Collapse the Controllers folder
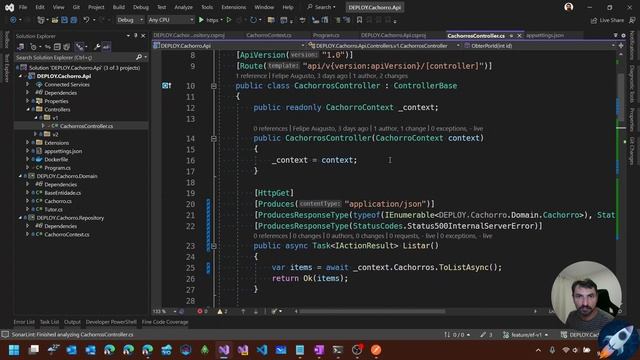Screen dimensions: 640x360 pos(28,109)
